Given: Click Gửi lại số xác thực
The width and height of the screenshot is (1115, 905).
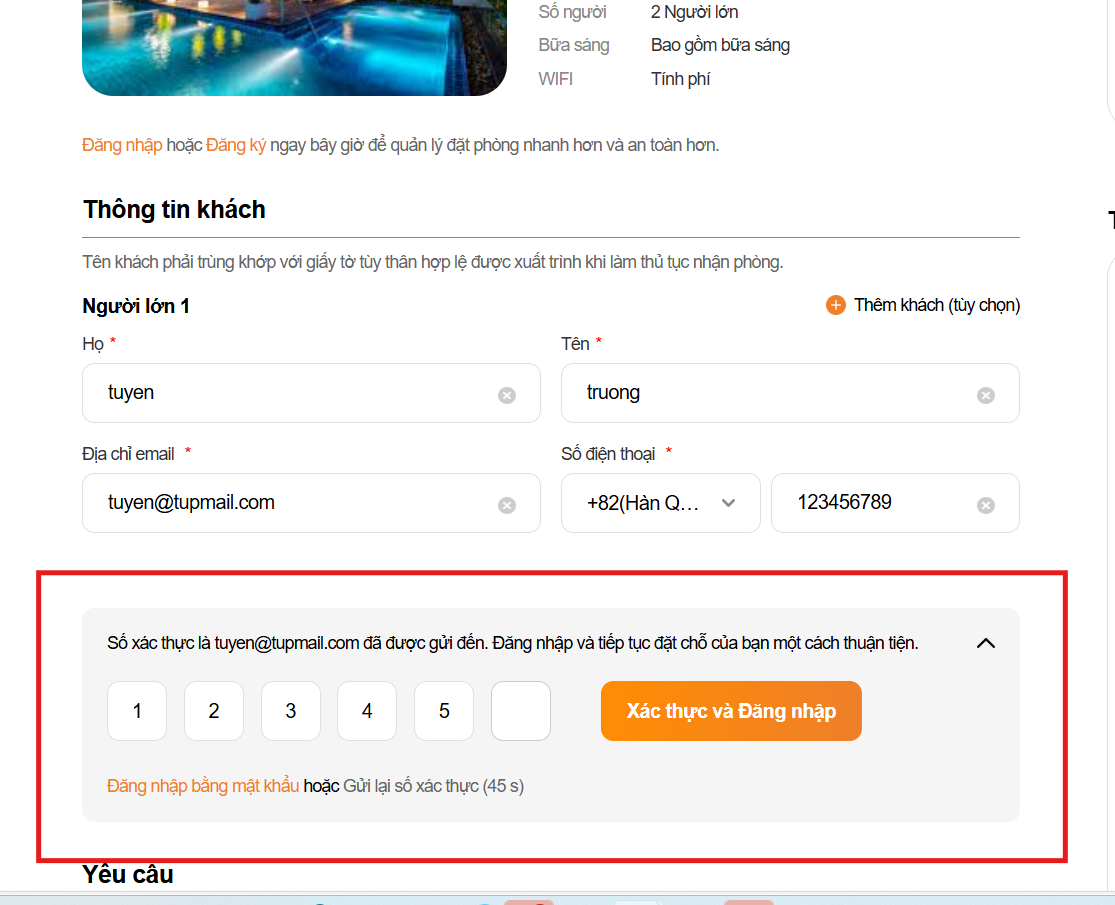Looking at the screenshot, I should [410, 786].
